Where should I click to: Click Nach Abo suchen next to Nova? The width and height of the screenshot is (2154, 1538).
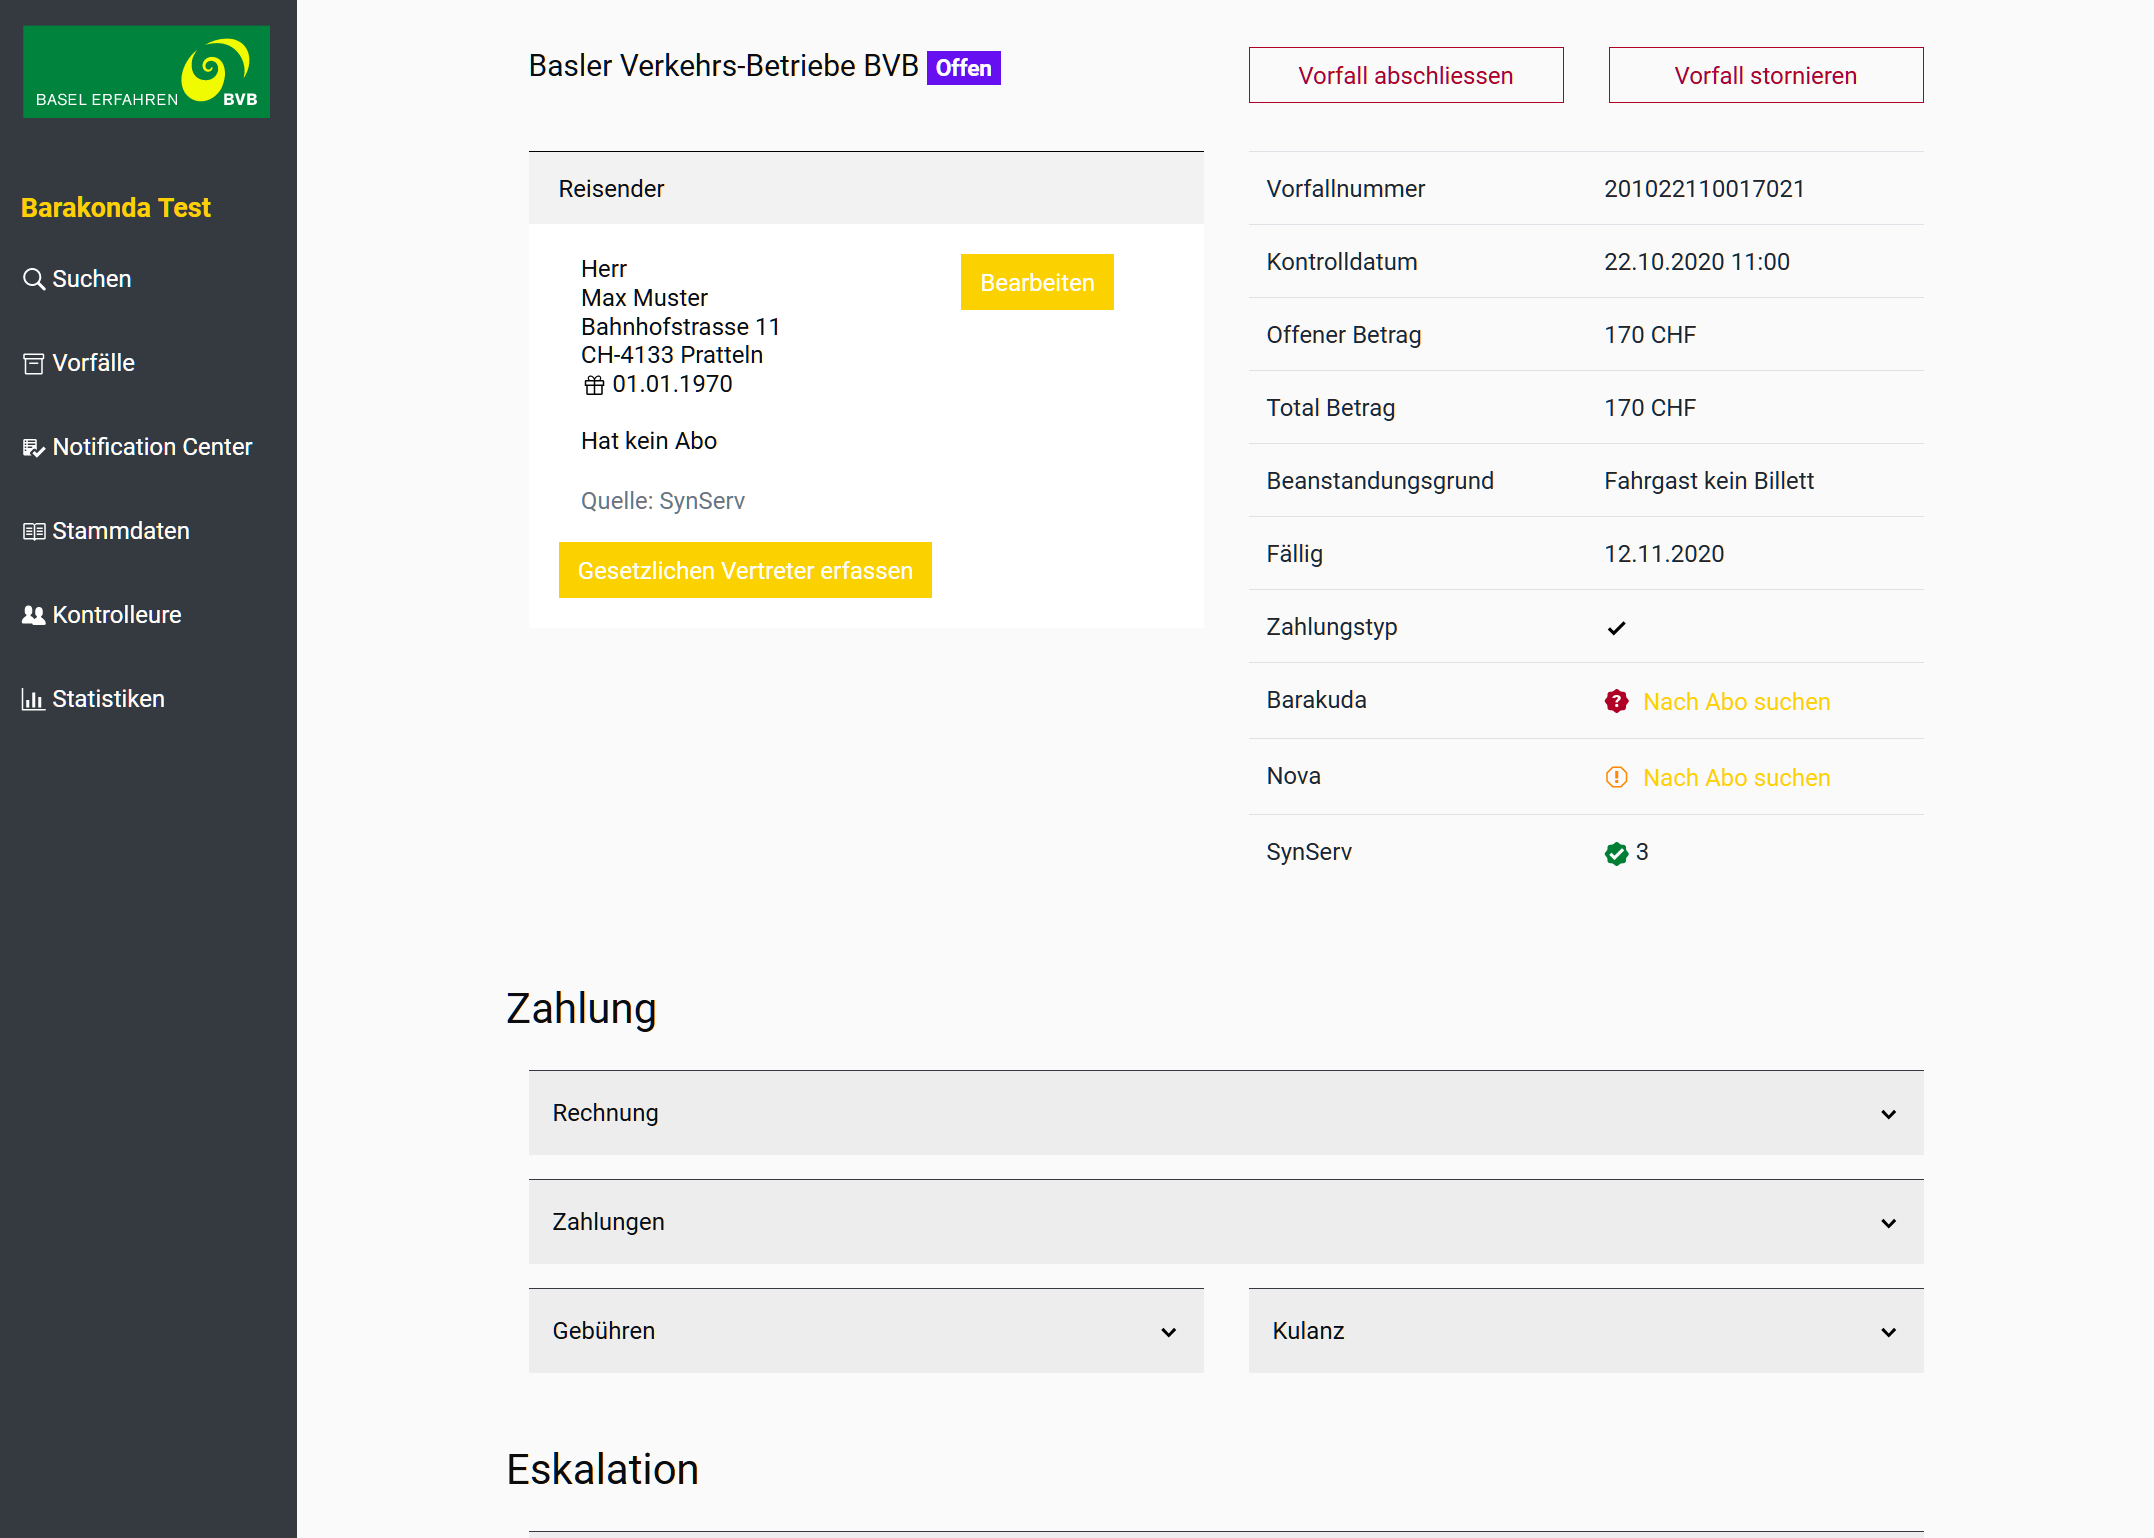[x=1736, y=777]
